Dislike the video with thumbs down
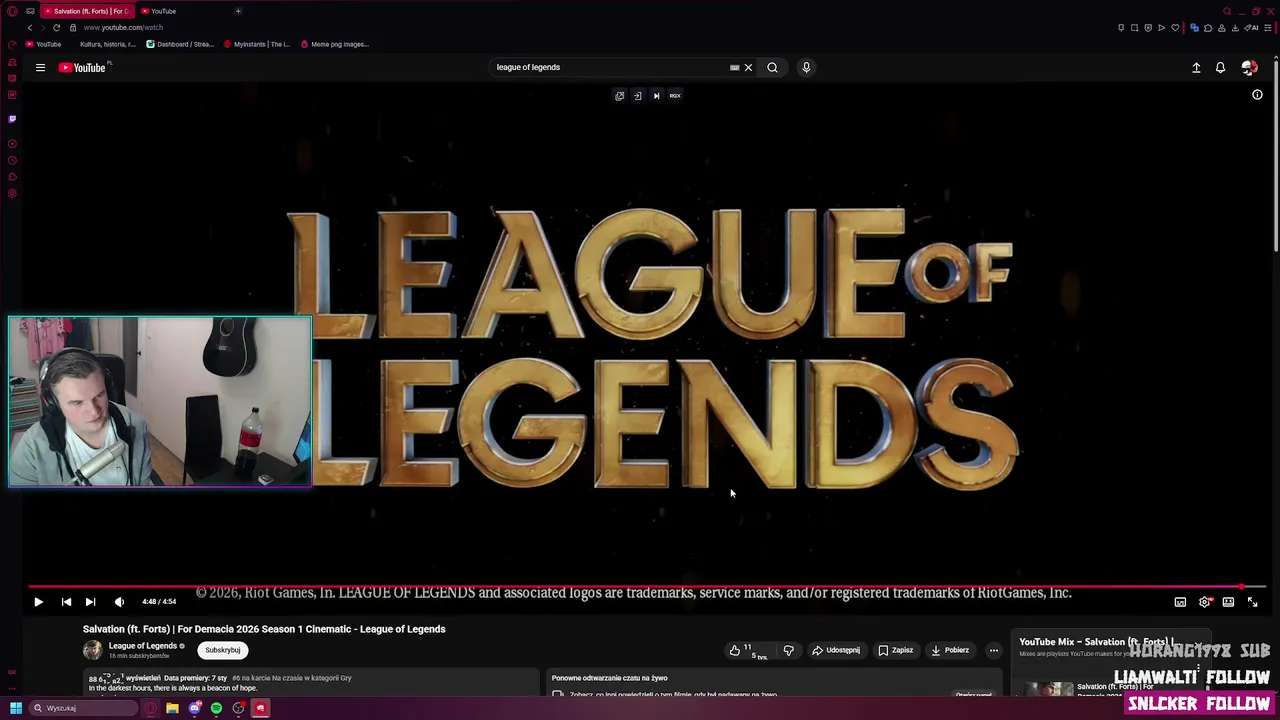 pyautogui.click(x=788, y=650)
